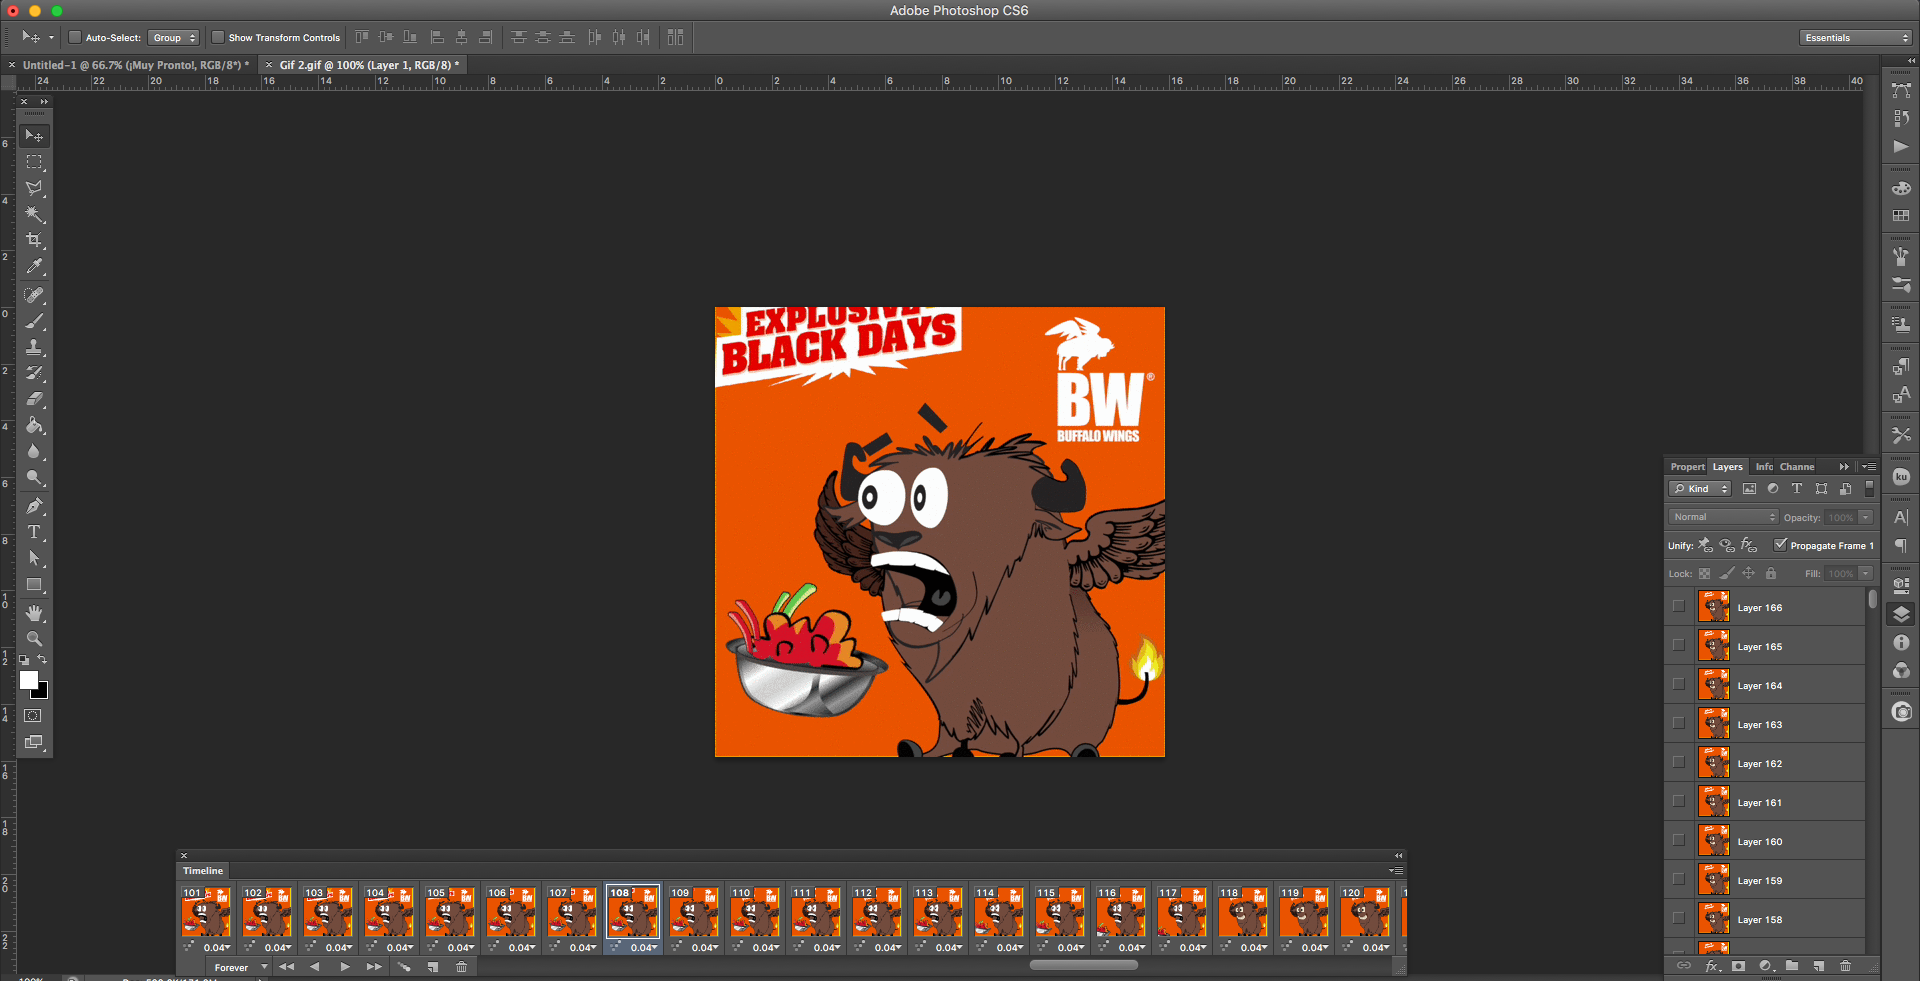Open the Essentials workspace dropdown
This screenshot has height=981, width=1920.
pos(1855,38)
